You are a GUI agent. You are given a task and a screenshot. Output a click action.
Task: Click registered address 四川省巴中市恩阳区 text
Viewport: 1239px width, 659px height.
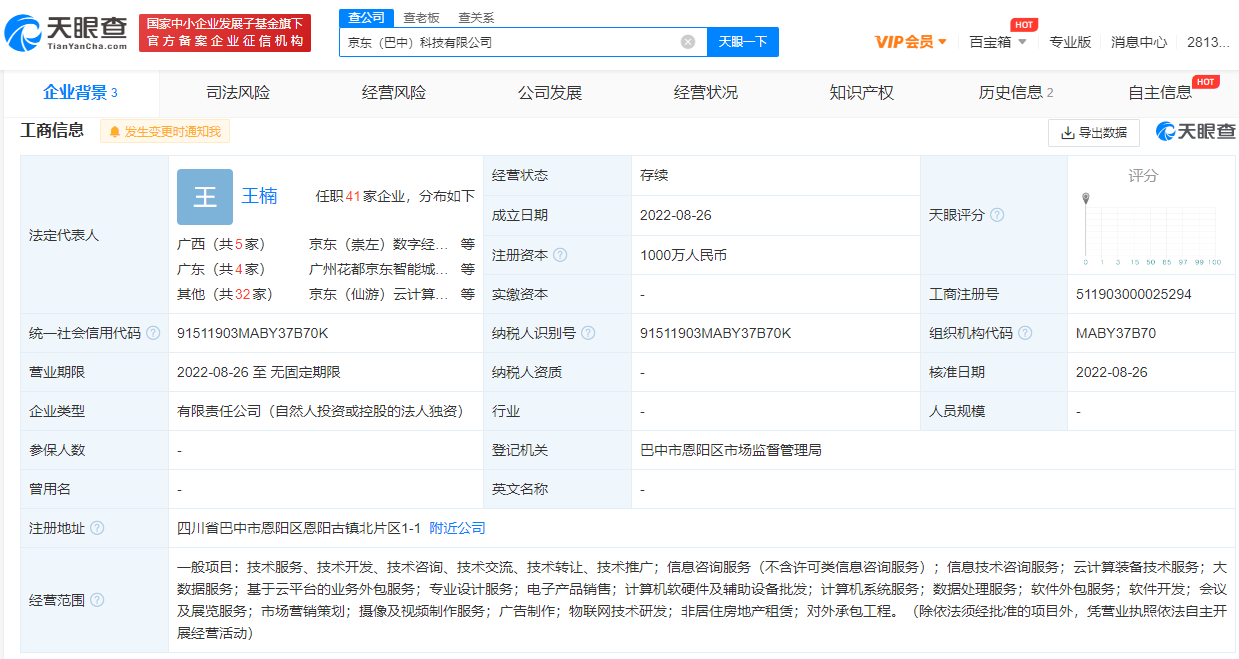[x=299, y=528]
